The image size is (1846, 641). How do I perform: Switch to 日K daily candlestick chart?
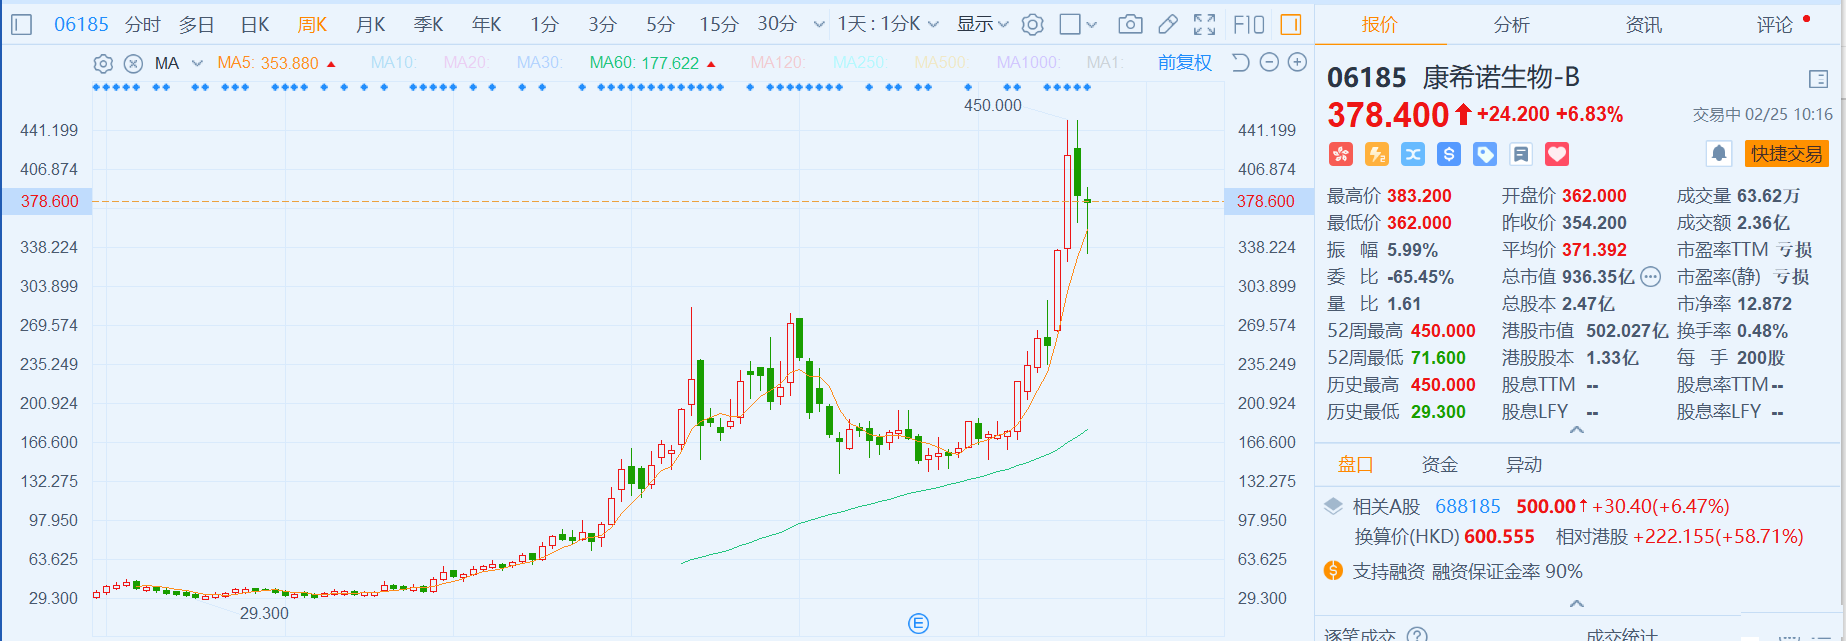(x=255, y=24)
